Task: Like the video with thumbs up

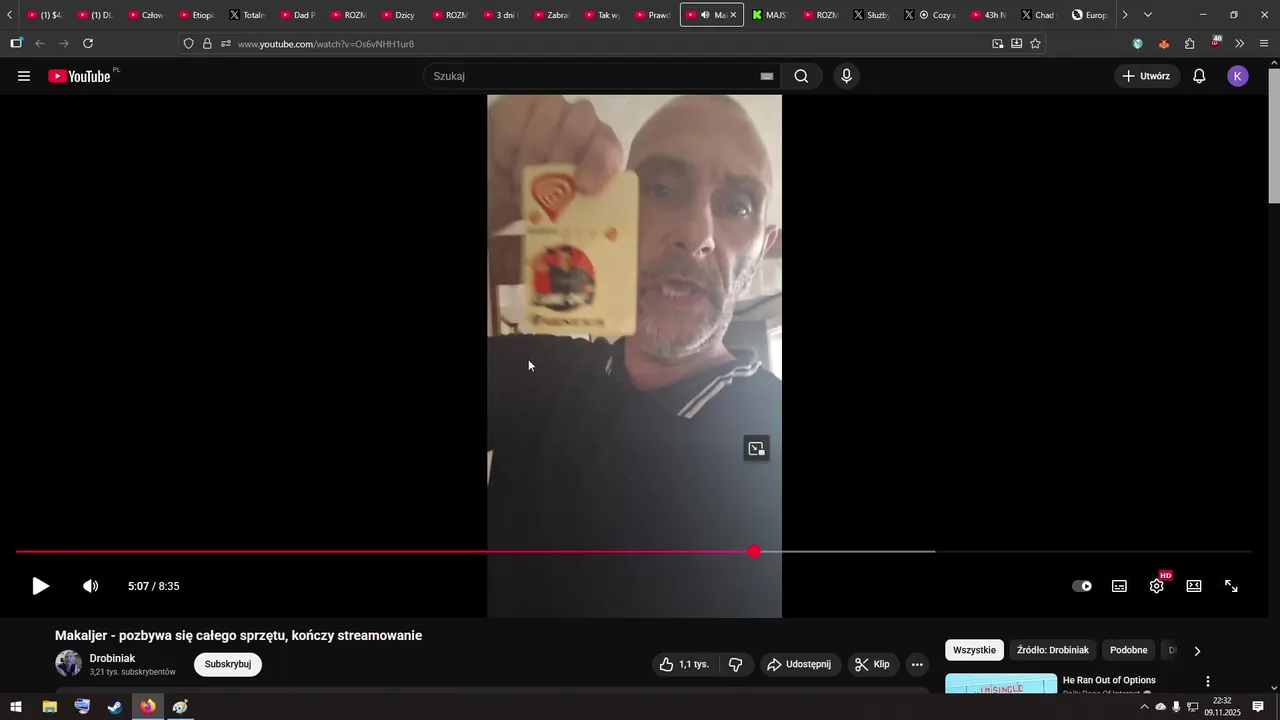Action: [x=684, y=664]
